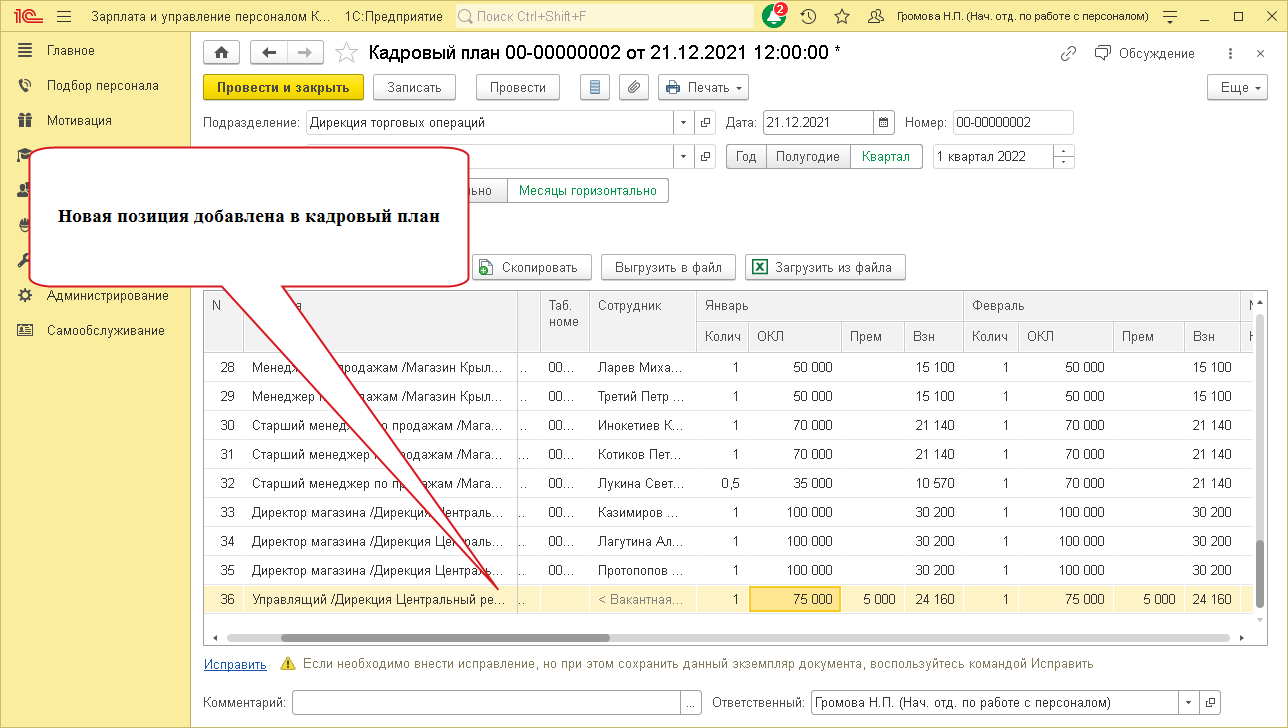This screenshot has width=1288, height=728.
Task: Select the Квартал period toggle
Action: [886, 157]
